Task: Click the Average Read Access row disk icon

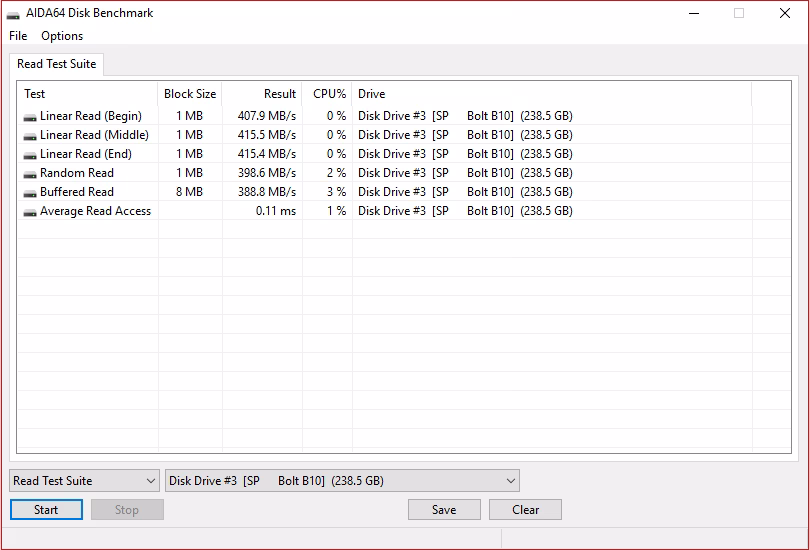Action: pos(30,212)
